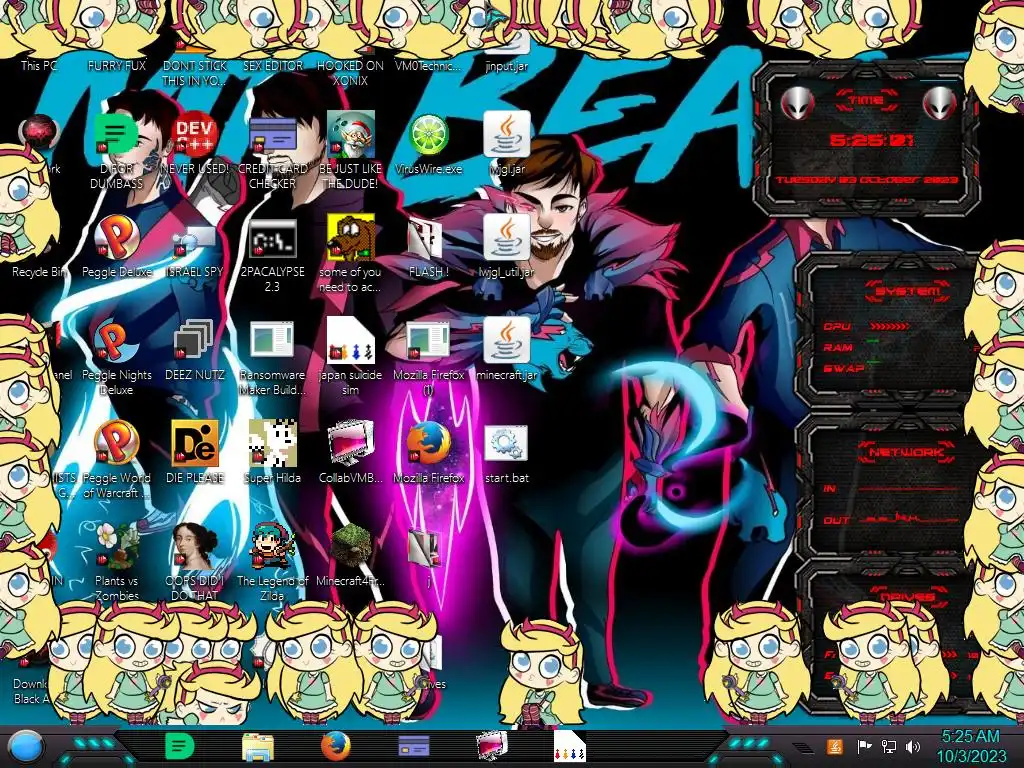This screenshot has height=768, width=1024.
Task: Open the Action Center flag tray icon
Action: pyautogui.click(x=865, y=746)
